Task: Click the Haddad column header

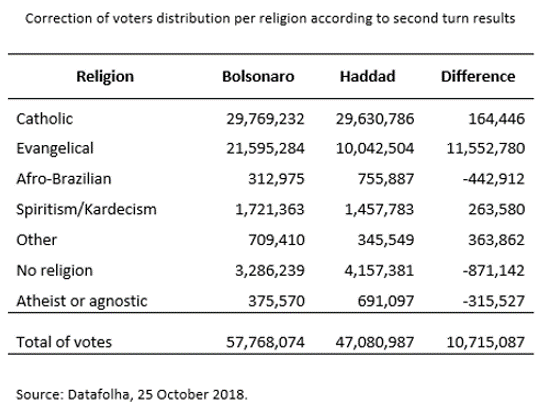Action: tap(367, 77)
